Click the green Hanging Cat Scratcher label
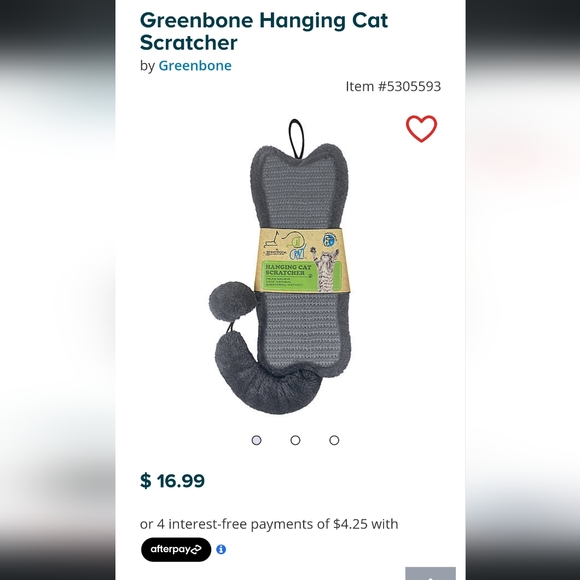This screenshot has height=580, width=580. pos(287,275)
